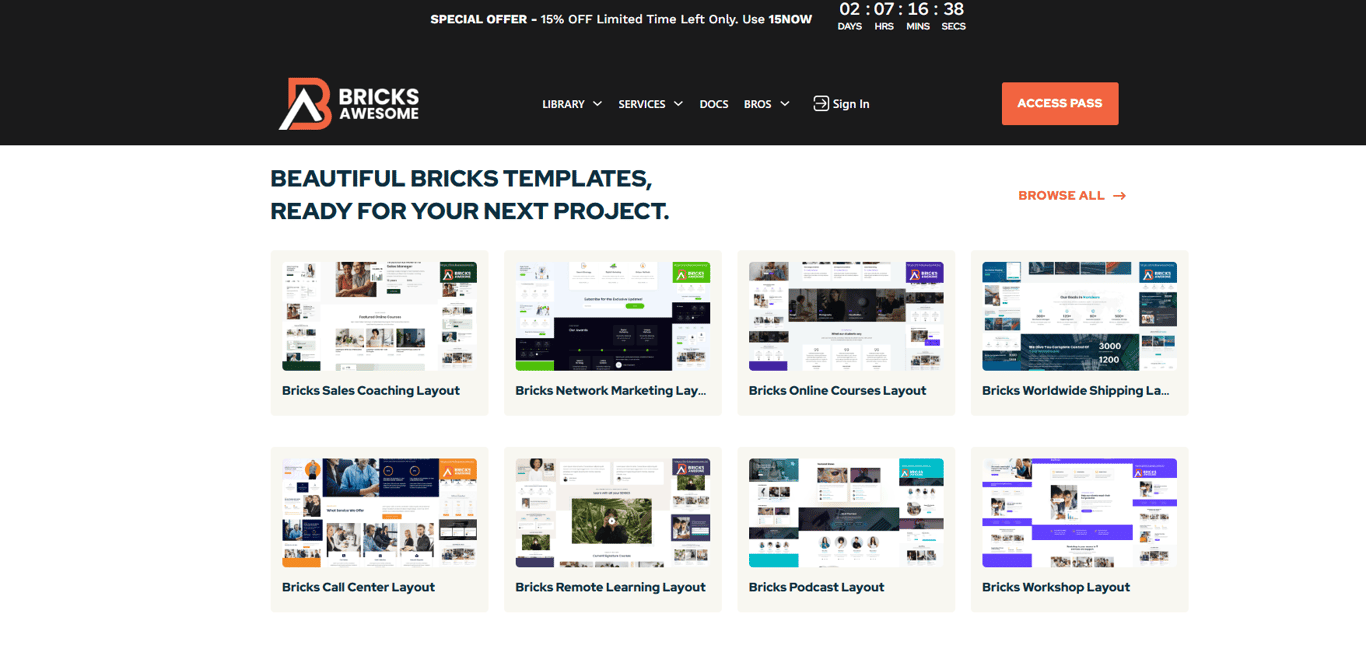Screen dimensions: 1366x645
Task: Click the Browse All arrow icon
Action: (x=1119, y=196)
